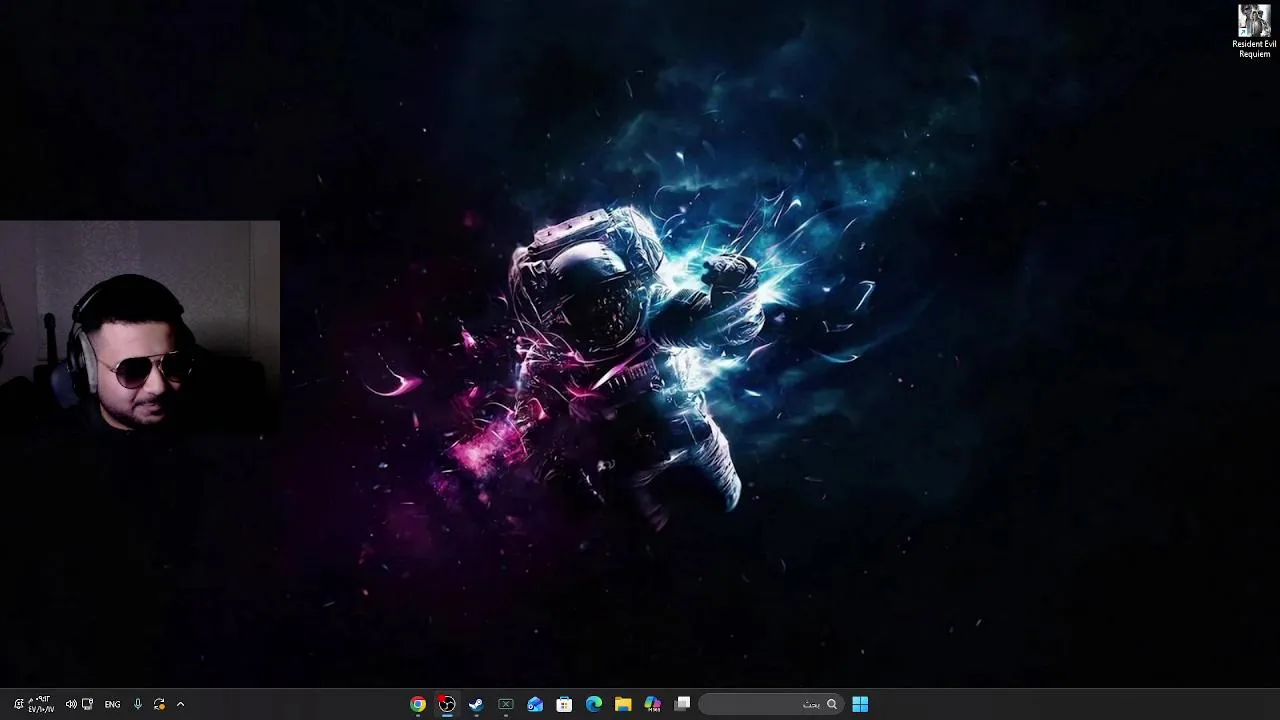Click the microphone tray icon

click(x=138, y=704)
